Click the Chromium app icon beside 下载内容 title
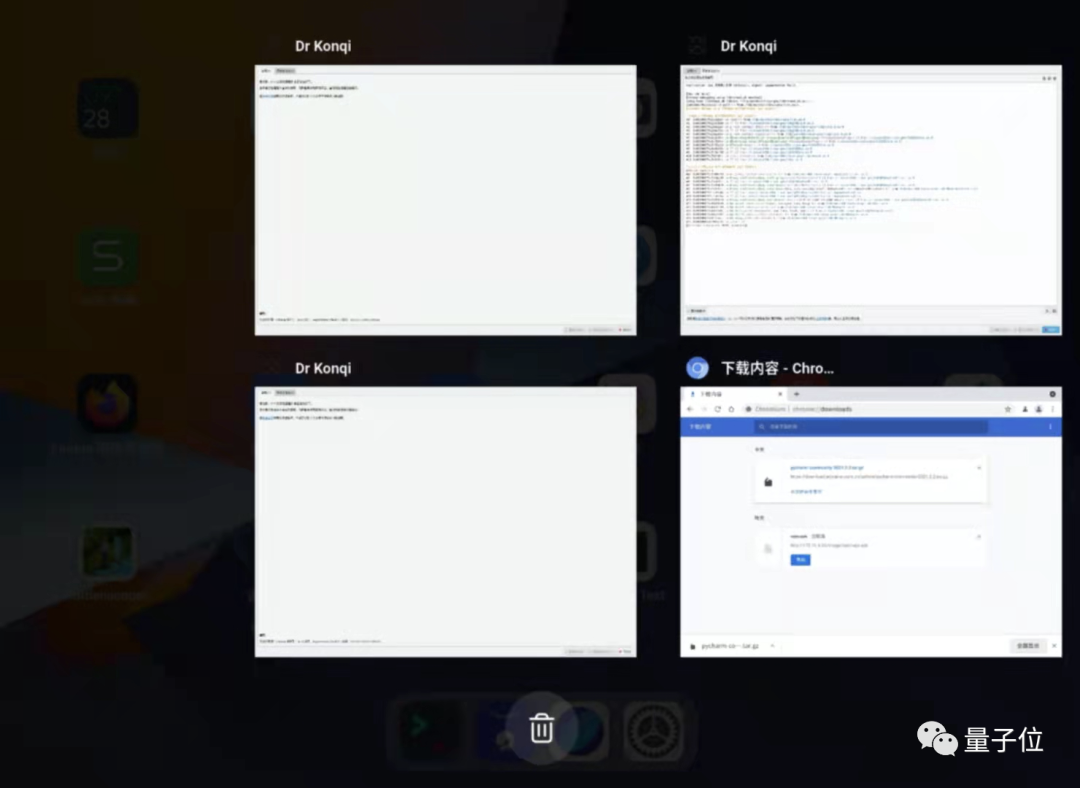 pyautogui.click(x=697, y=369)
